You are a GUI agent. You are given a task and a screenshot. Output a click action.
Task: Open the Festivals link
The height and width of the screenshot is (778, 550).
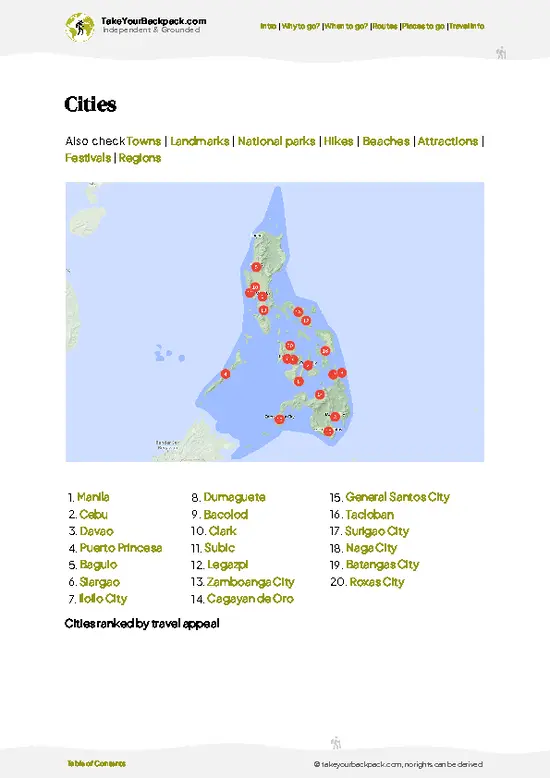pyautogui.click(x=88, y=158)
